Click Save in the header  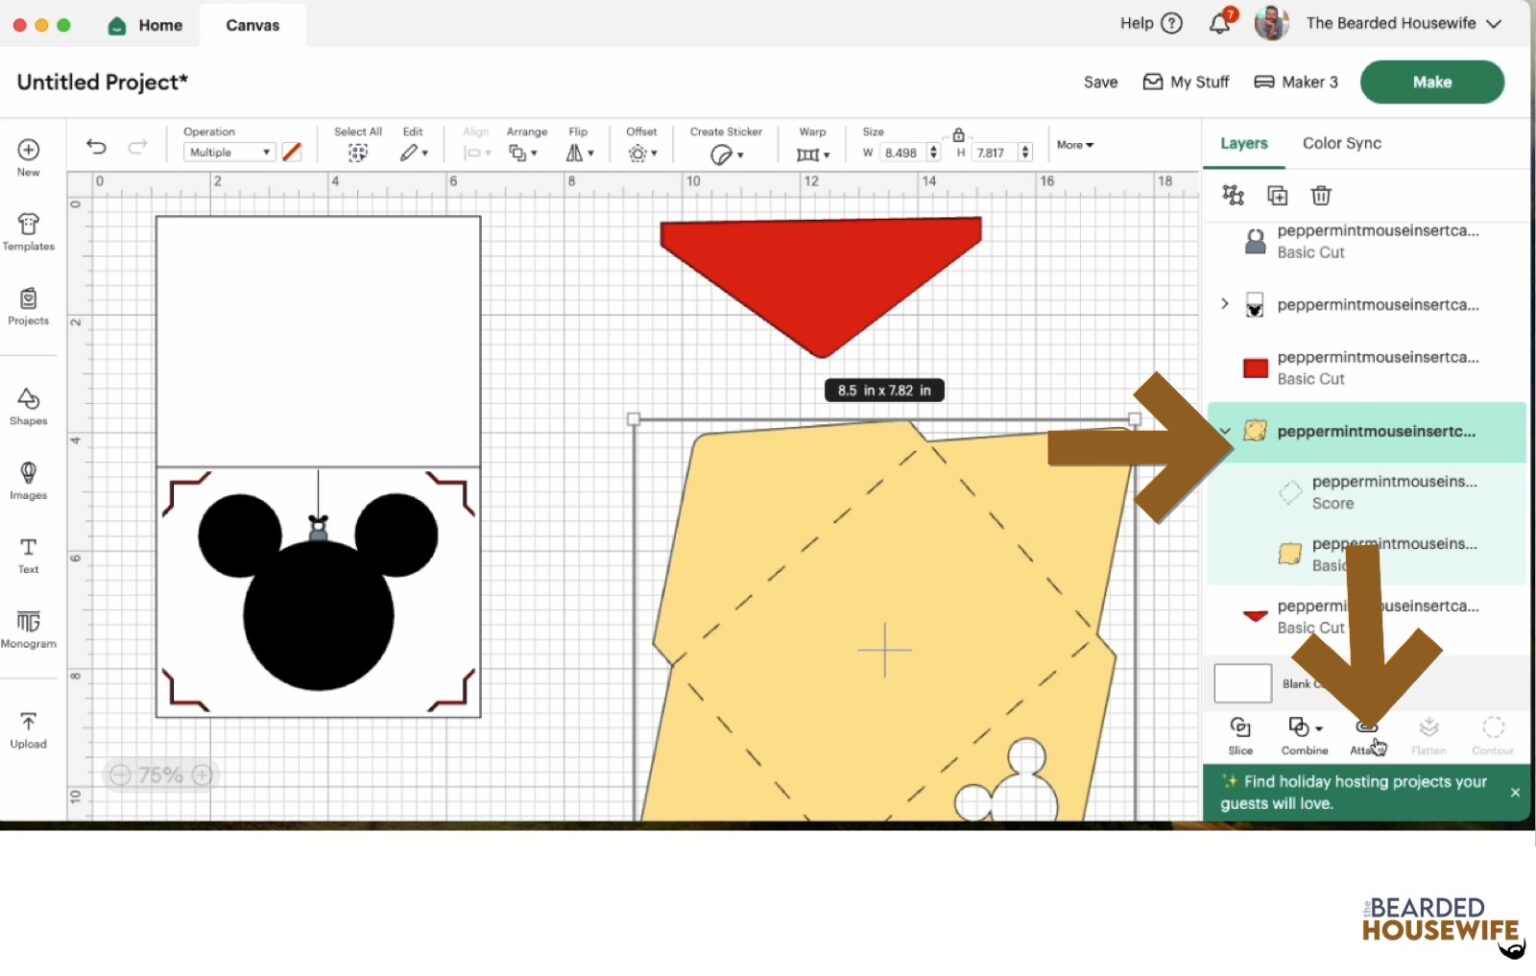point(1100,82)
